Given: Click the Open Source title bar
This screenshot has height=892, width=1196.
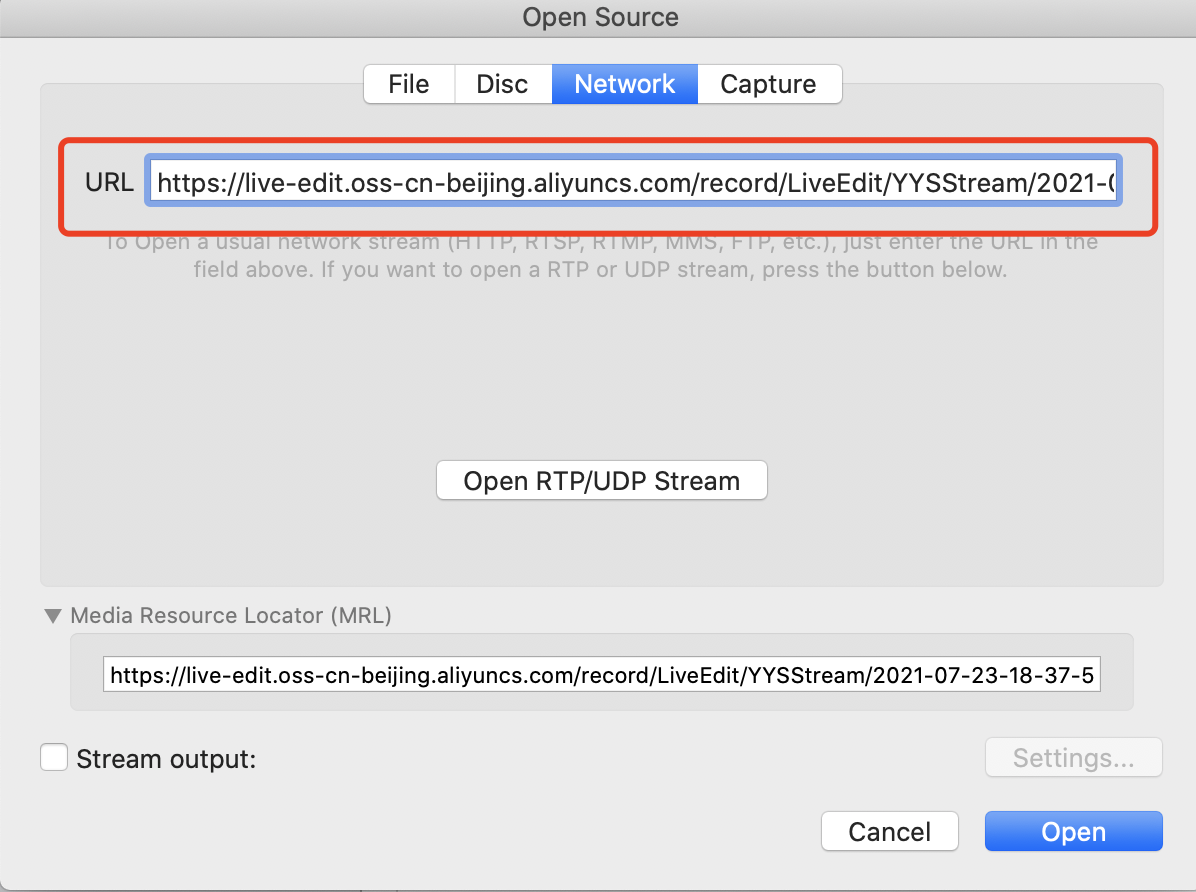Looking at the screenshot, I should click(598, 18).
